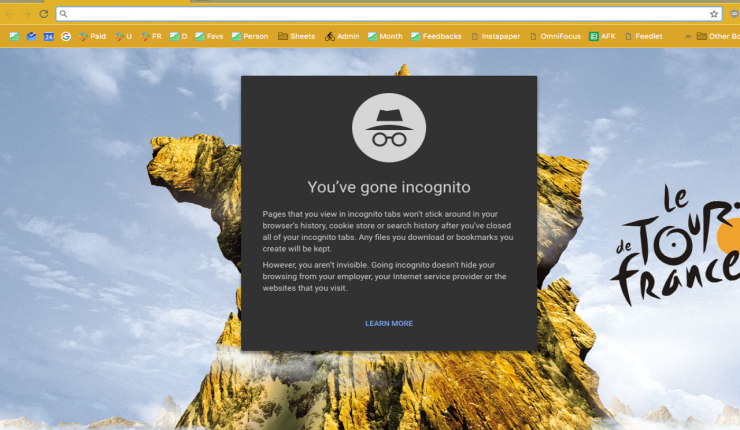
Task: Open the AFK spreadsheet bookmark
Action: click(x=602, y=36)
